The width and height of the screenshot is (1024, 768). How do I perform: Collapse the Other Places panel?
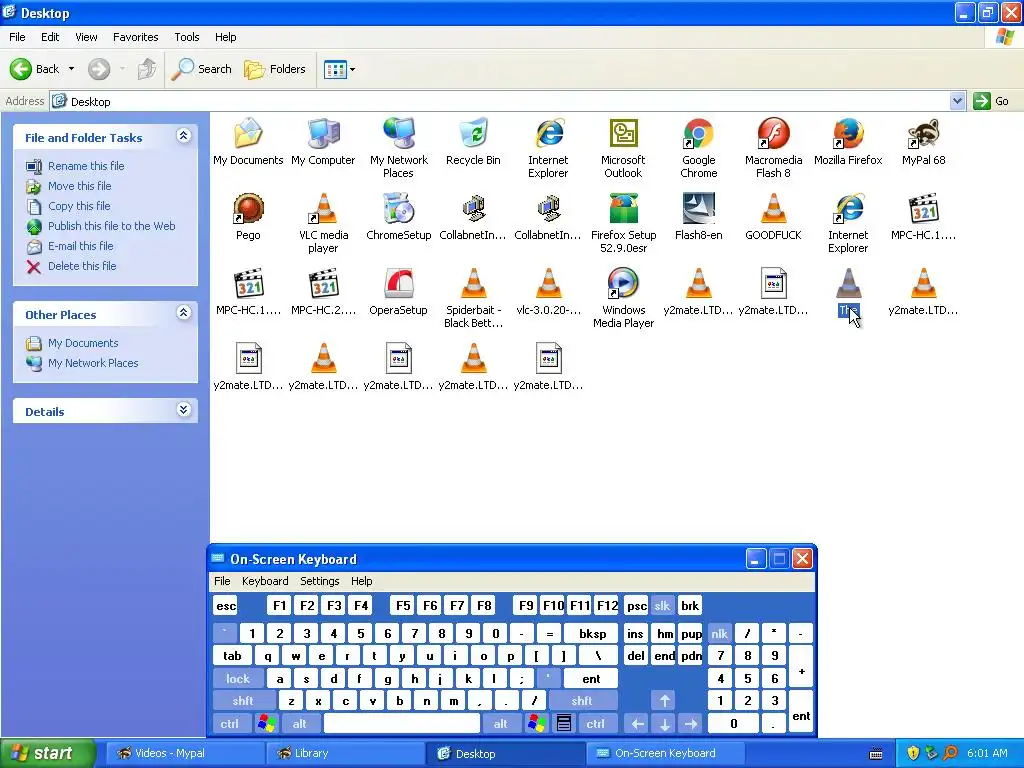pyautogui.click(x=184, y=313)
